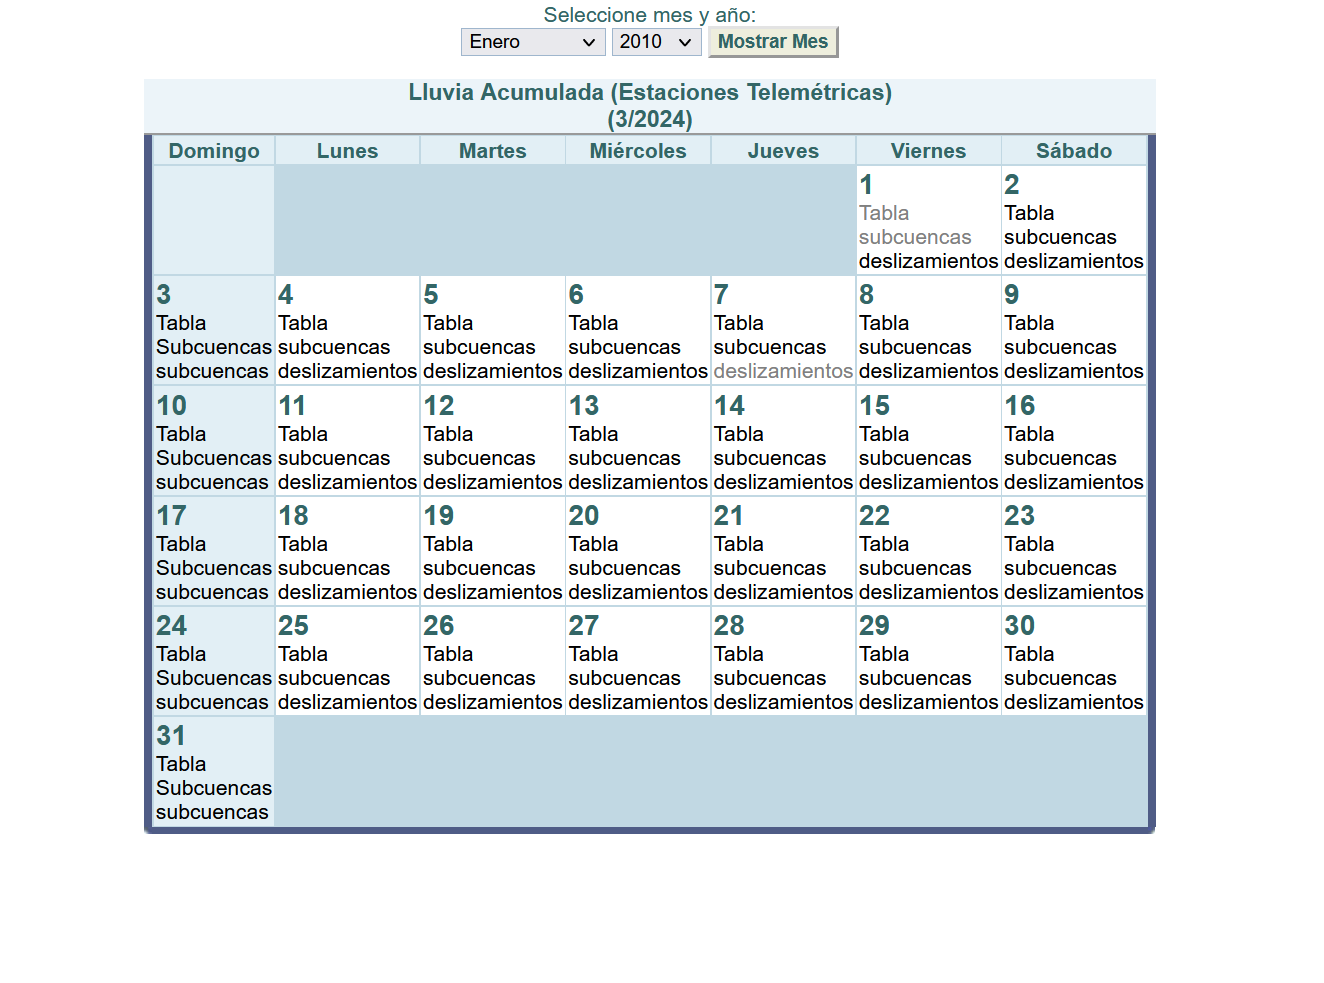The image size is (1324, 983).
Task: Open Tabla link for day 6
Action: click(593, 323)
